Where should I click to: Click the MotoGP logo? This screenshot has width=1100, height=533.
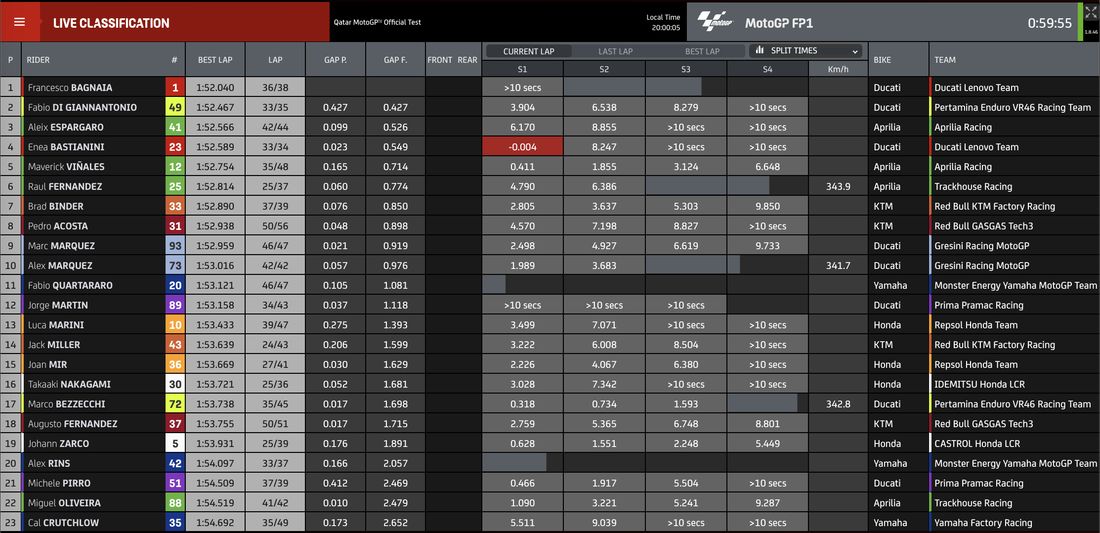click(x=714, y=22)
